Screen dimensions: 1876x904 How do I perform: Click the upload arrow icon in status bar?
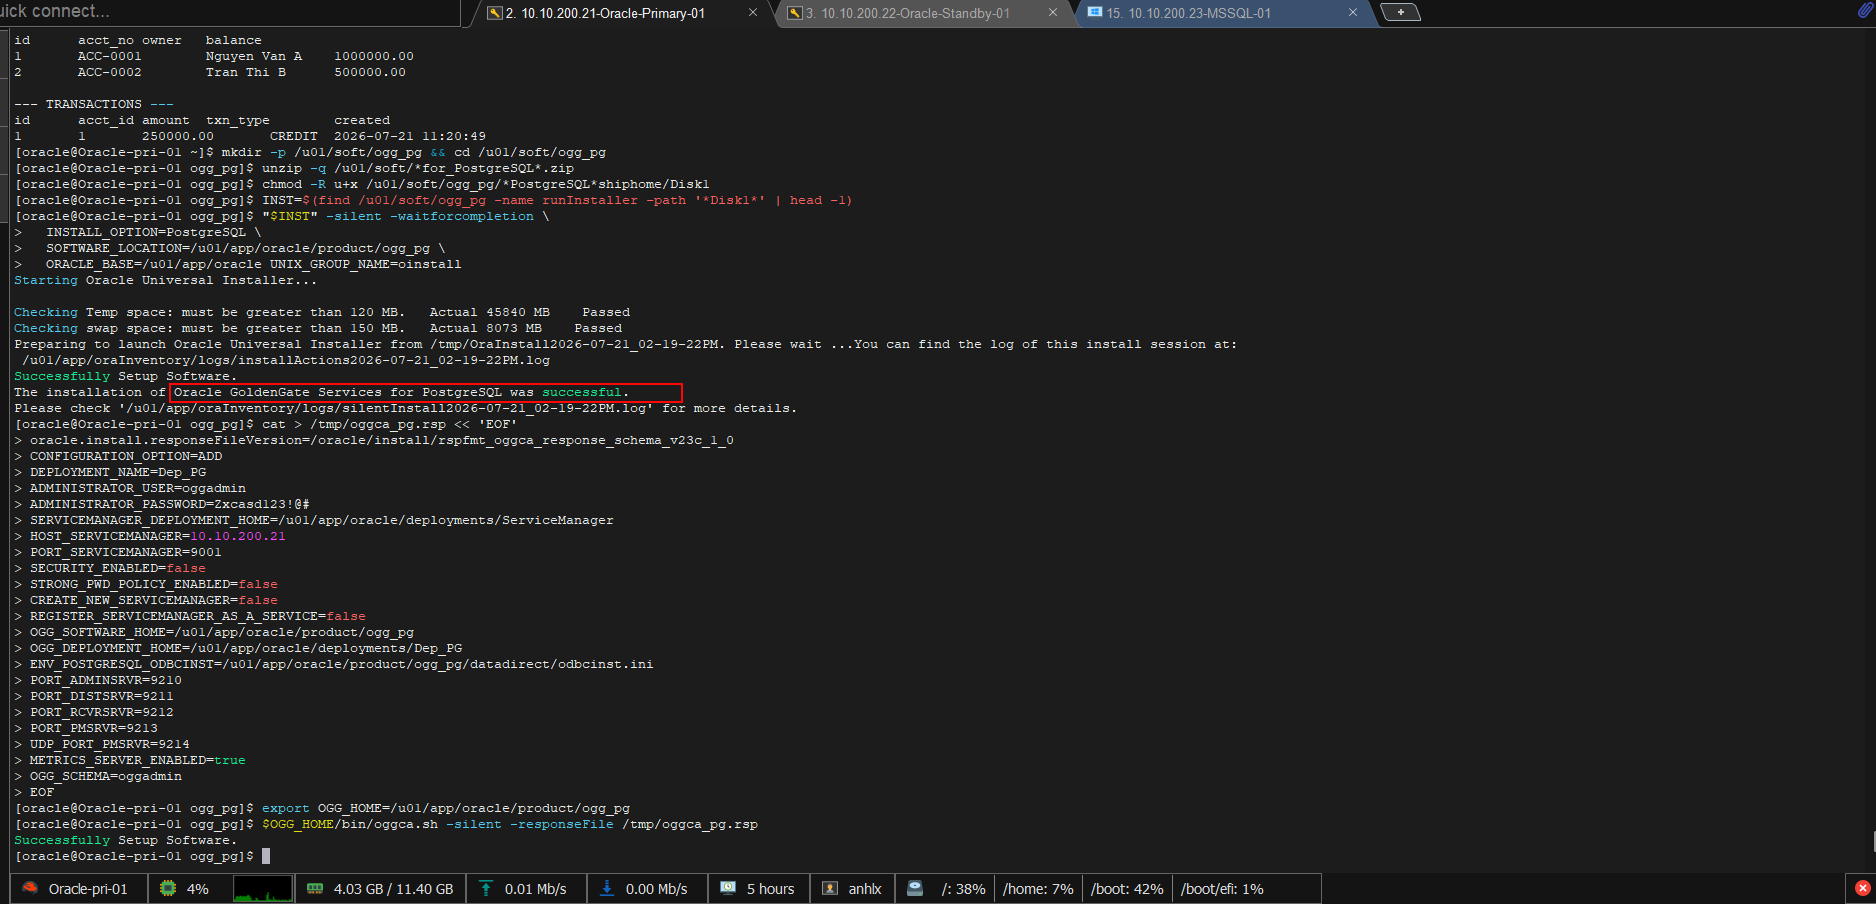pyautogui.click(x=486, y=888)
